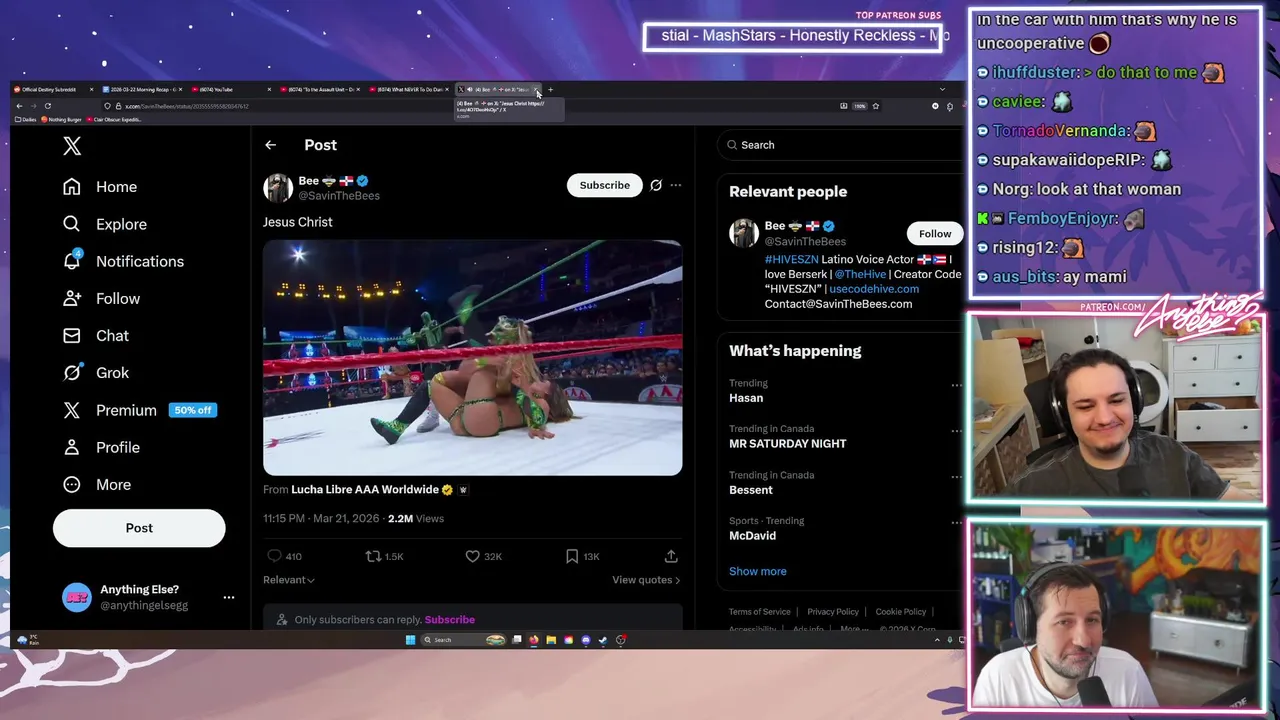The width and height of the screenshot is (1280, 720).
Task: Click the X search field
Action: pos(840,145)
